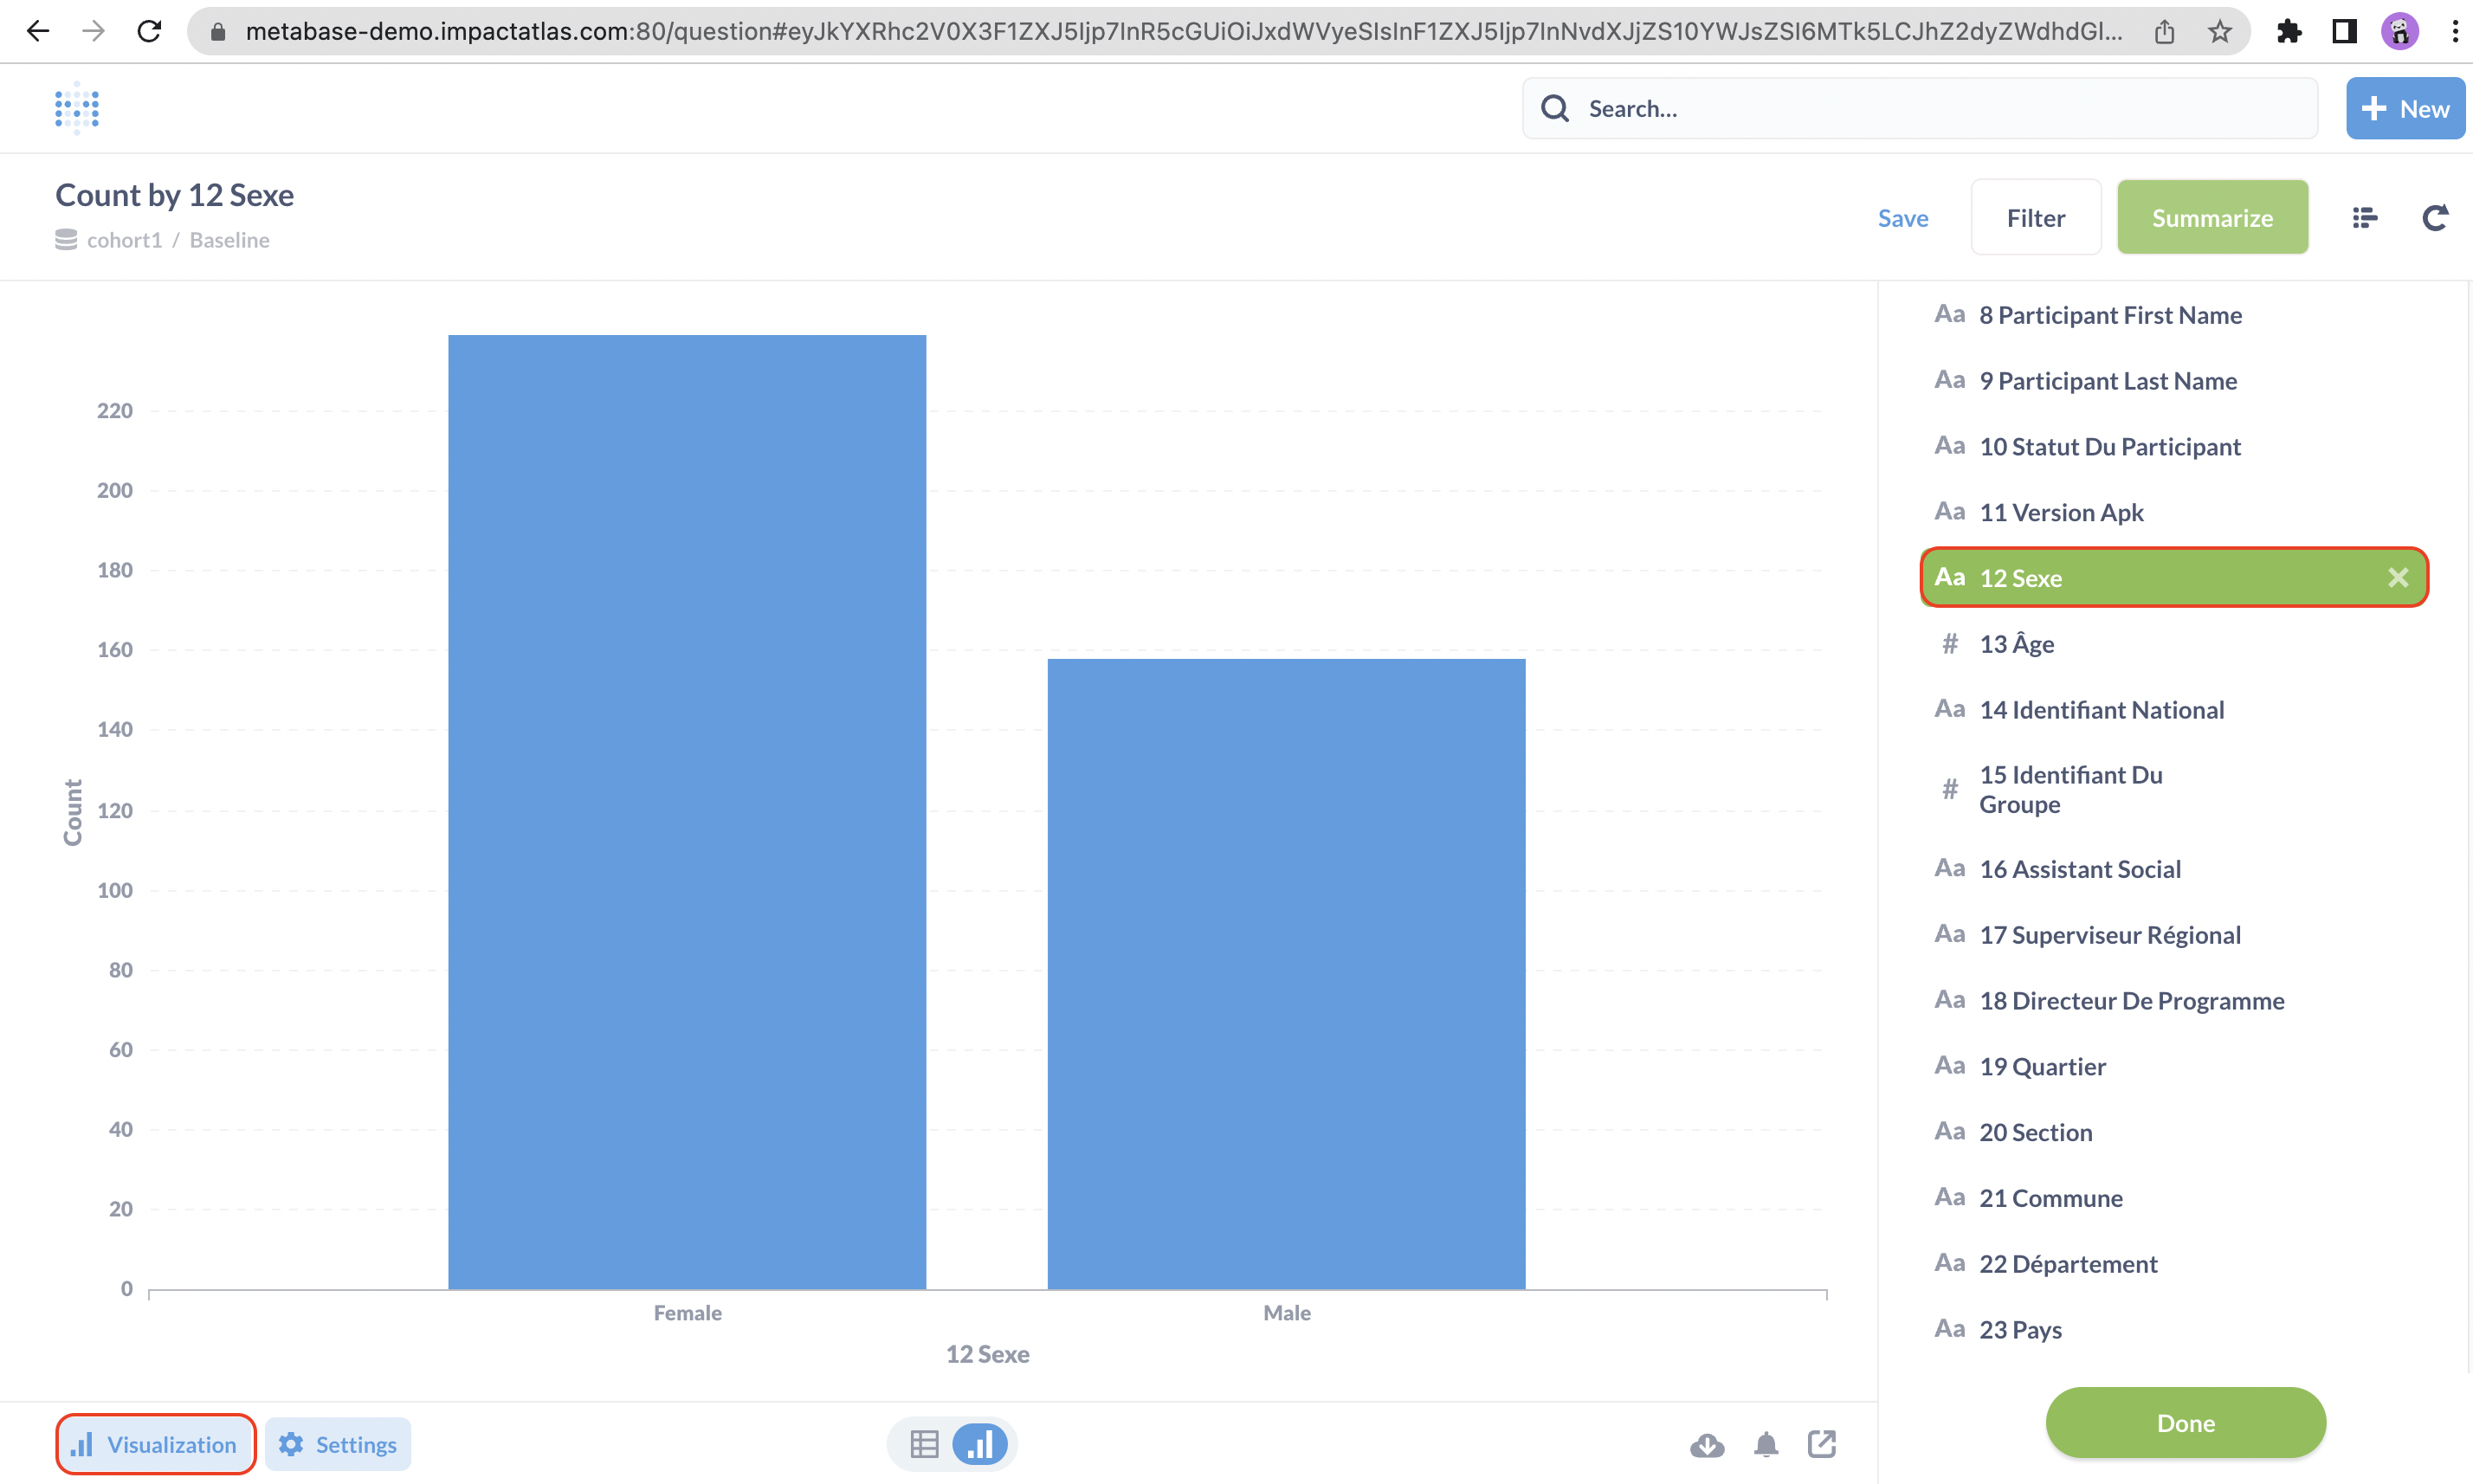Open the notebook editor icon
The width and height of the screenshot is (2473, 1484).
coord(2365,217)
